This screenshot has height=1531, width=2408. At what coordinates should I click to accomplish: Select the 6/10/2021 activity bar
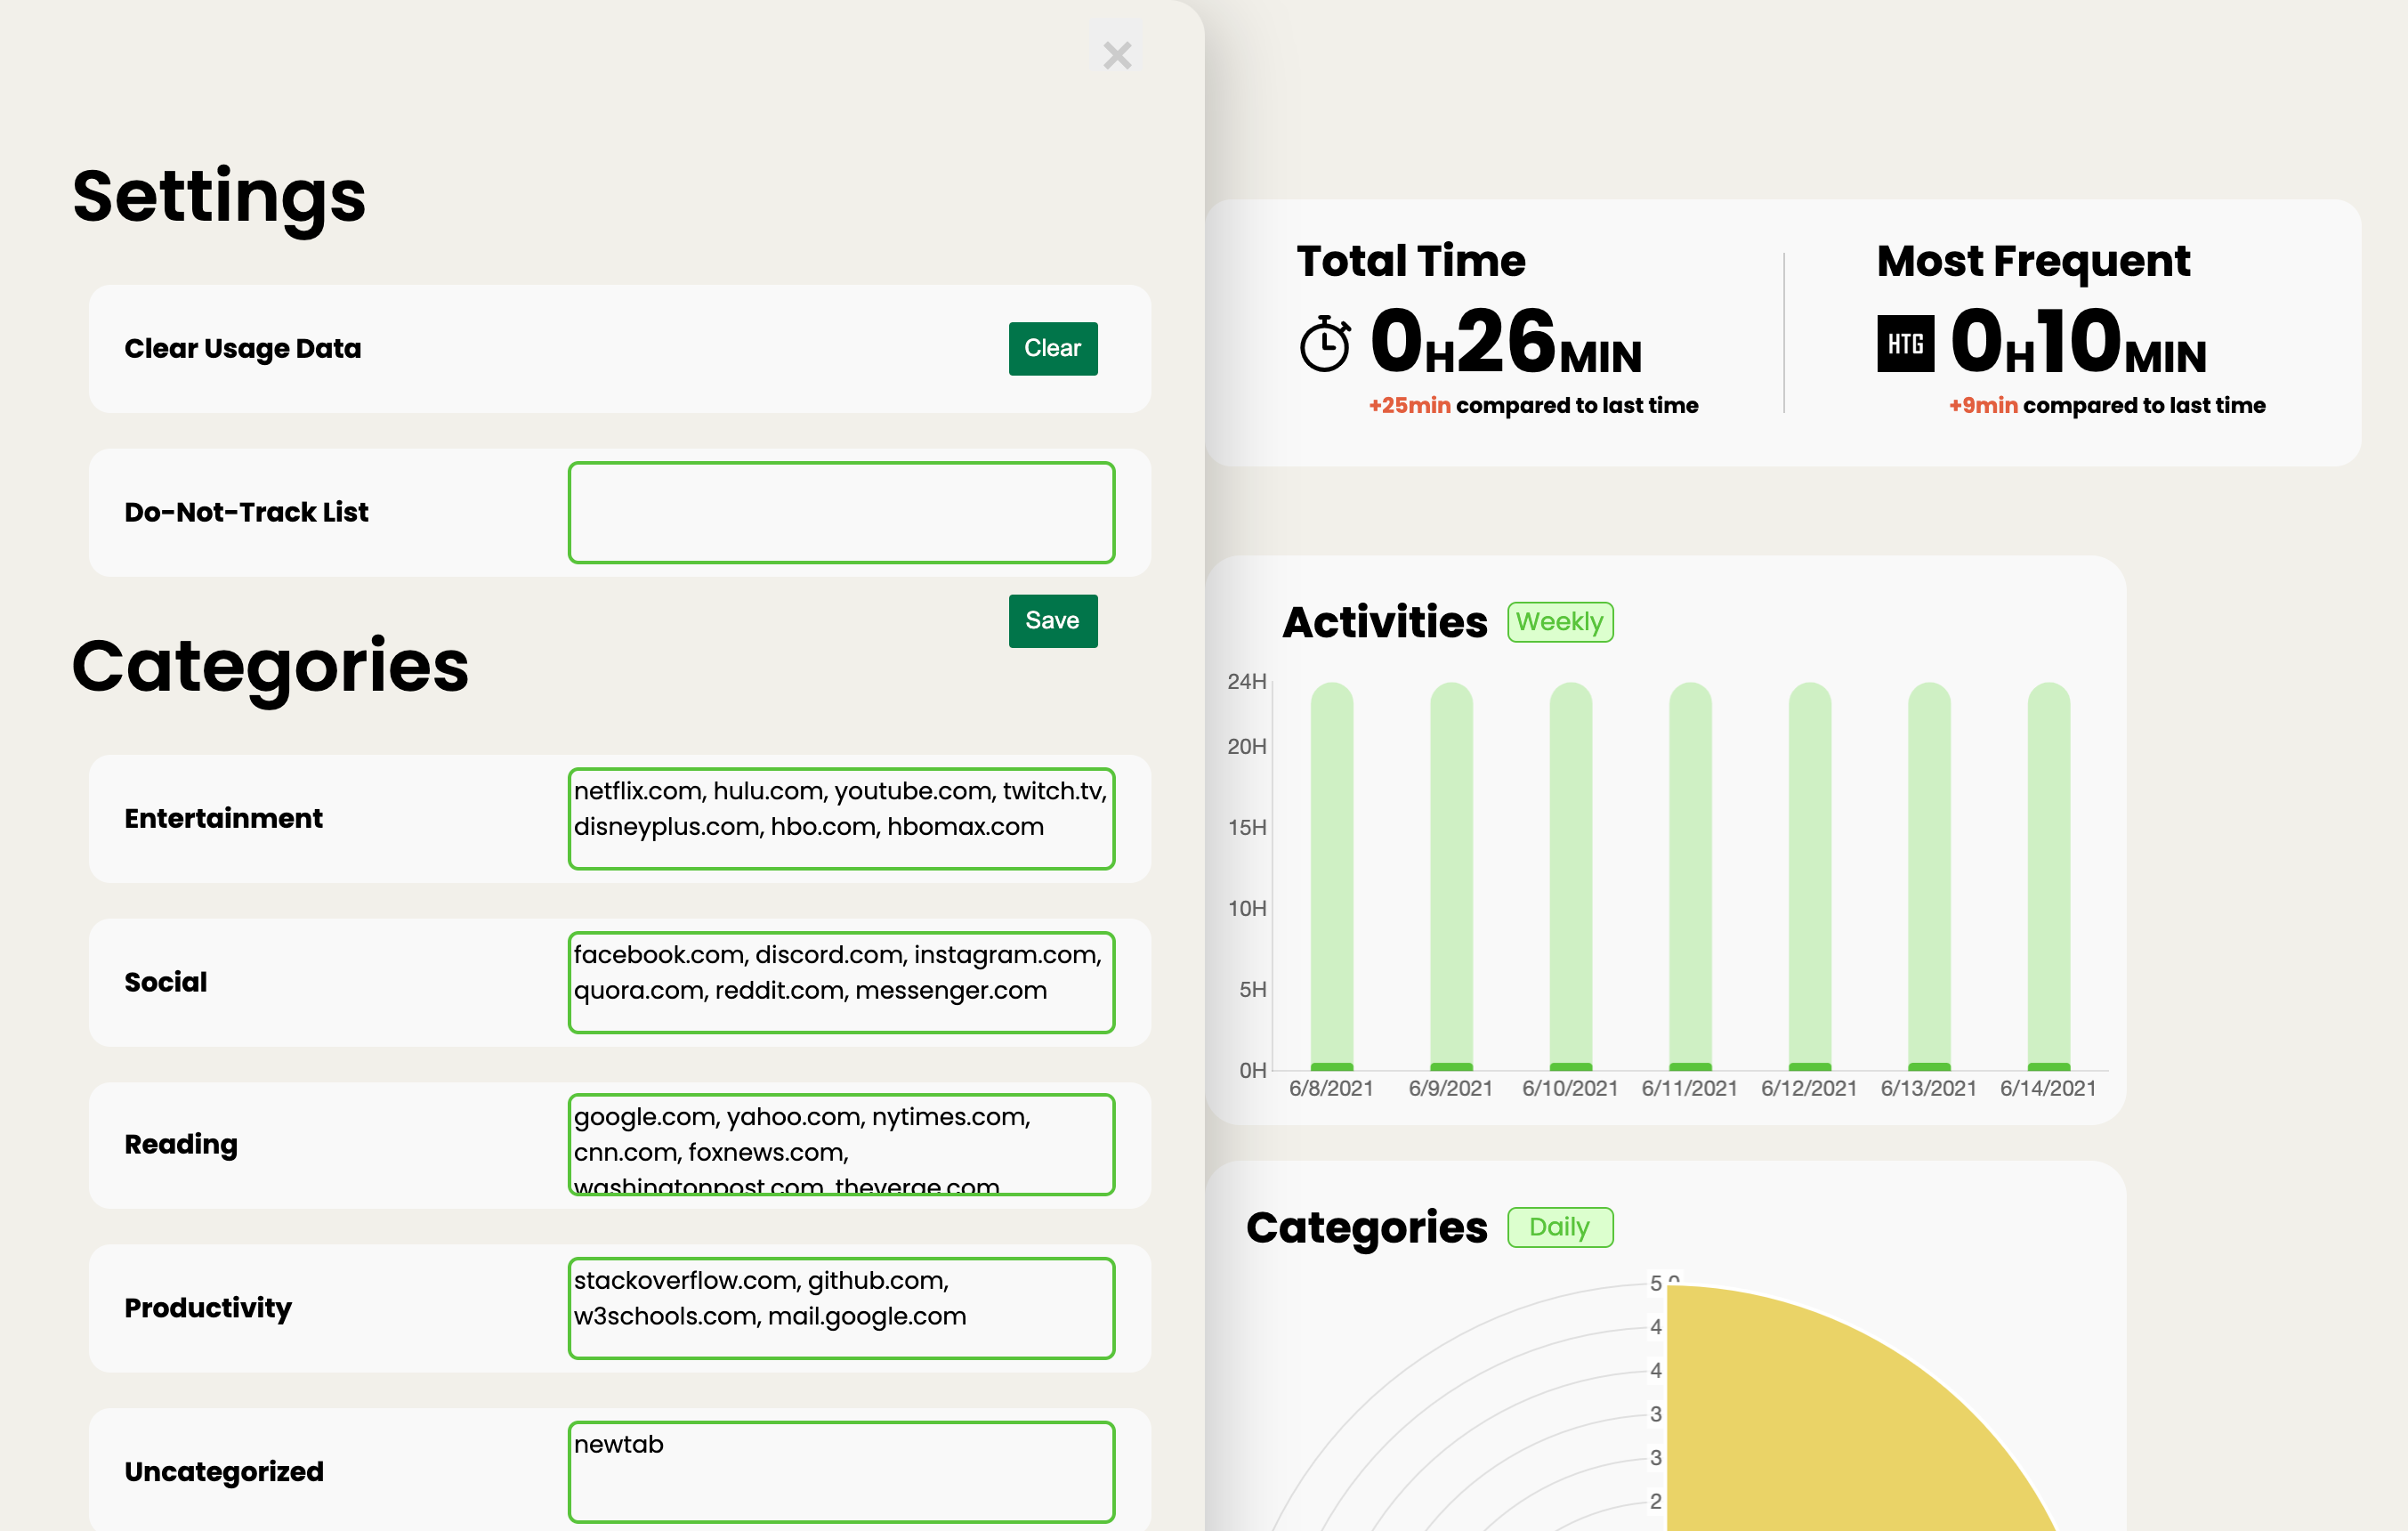(x=1570, y=876)
